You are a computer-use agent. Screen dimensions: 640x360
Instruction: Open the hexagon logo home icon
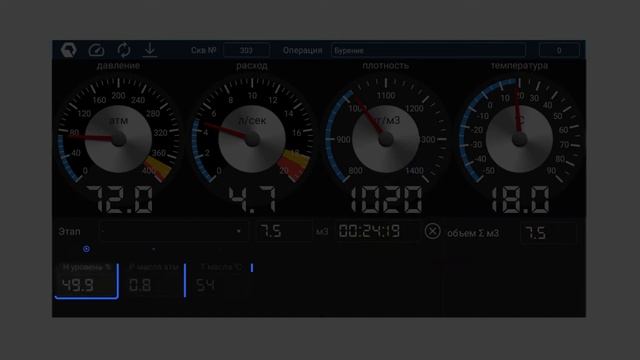pos(69,50)
